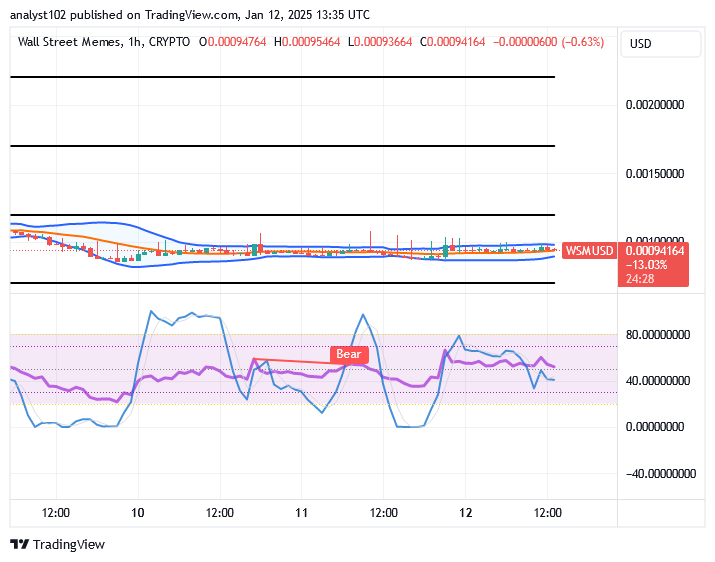
Task: Click the 0.00000000 oscillator axis label
Action: [x=655, y=427]
